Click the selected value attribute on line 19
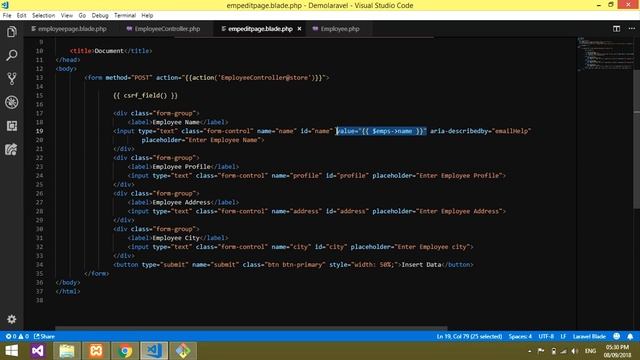This screenshot has height=360, width=640. click(x=381, y=131)
